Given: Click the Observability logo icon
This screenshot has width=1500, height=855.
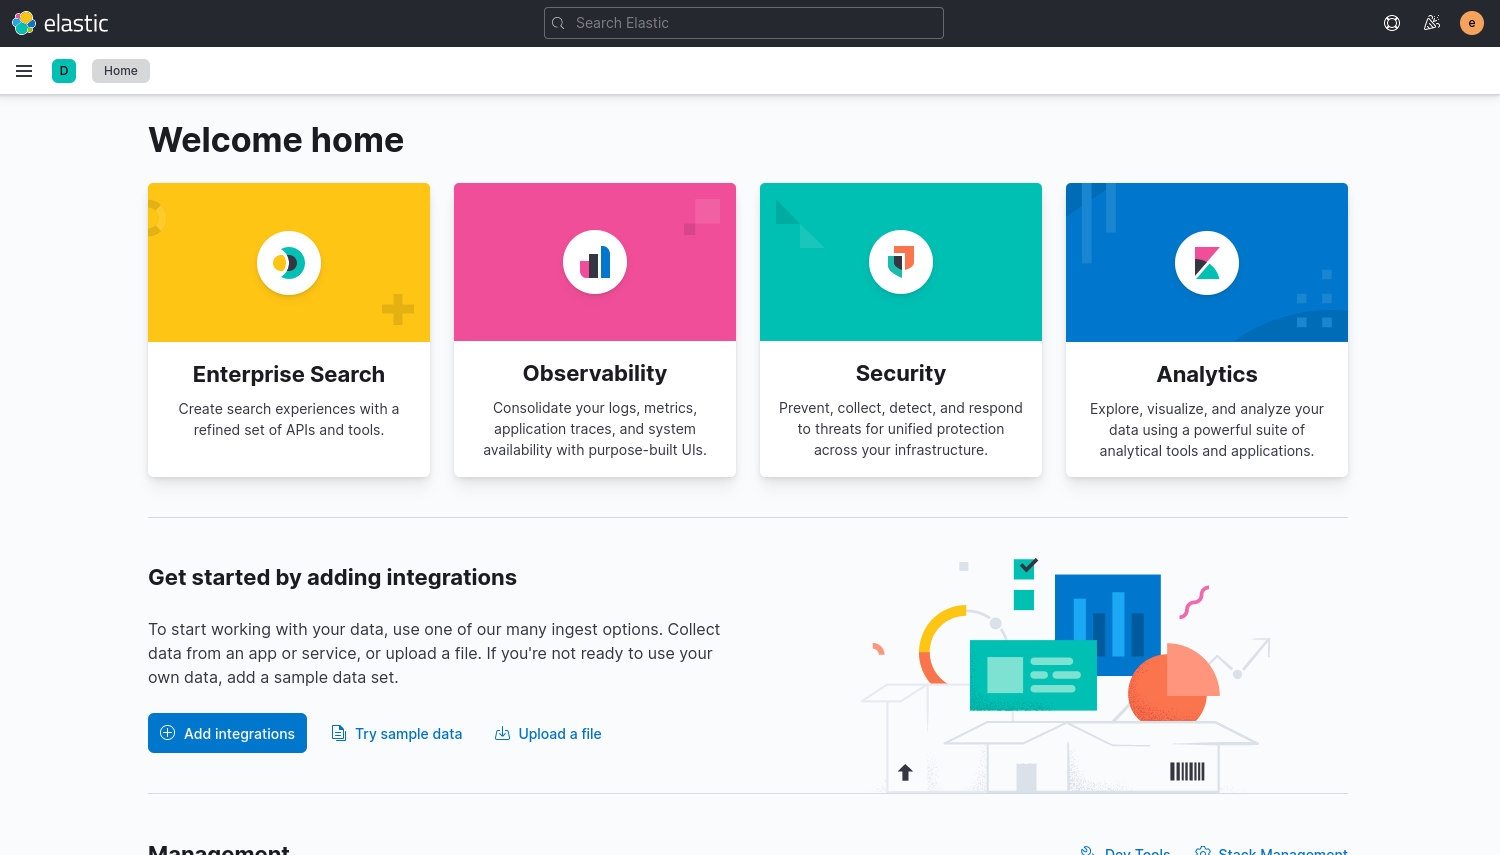Looking at the screenshot, I should click(595, 263).
